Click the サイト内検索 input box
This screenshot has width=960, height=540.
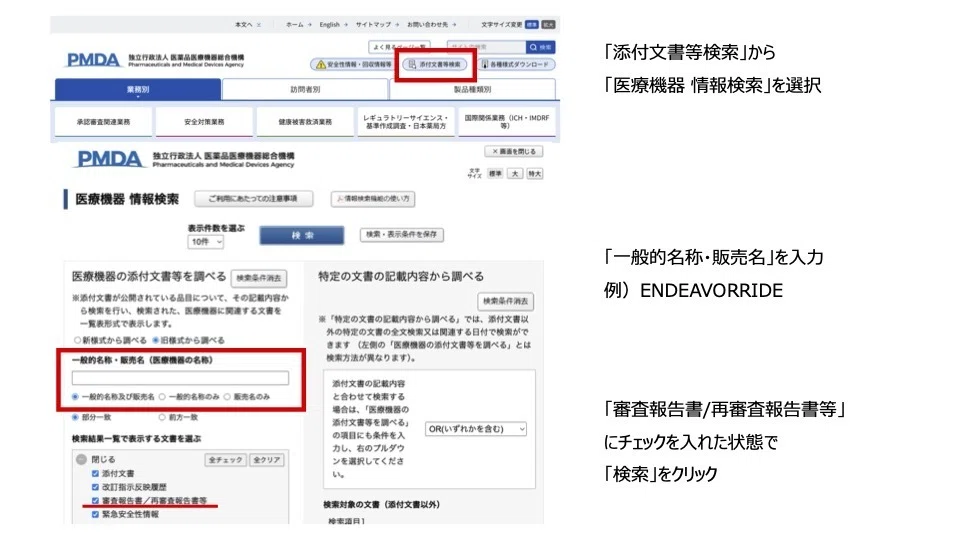coord(486,47)
